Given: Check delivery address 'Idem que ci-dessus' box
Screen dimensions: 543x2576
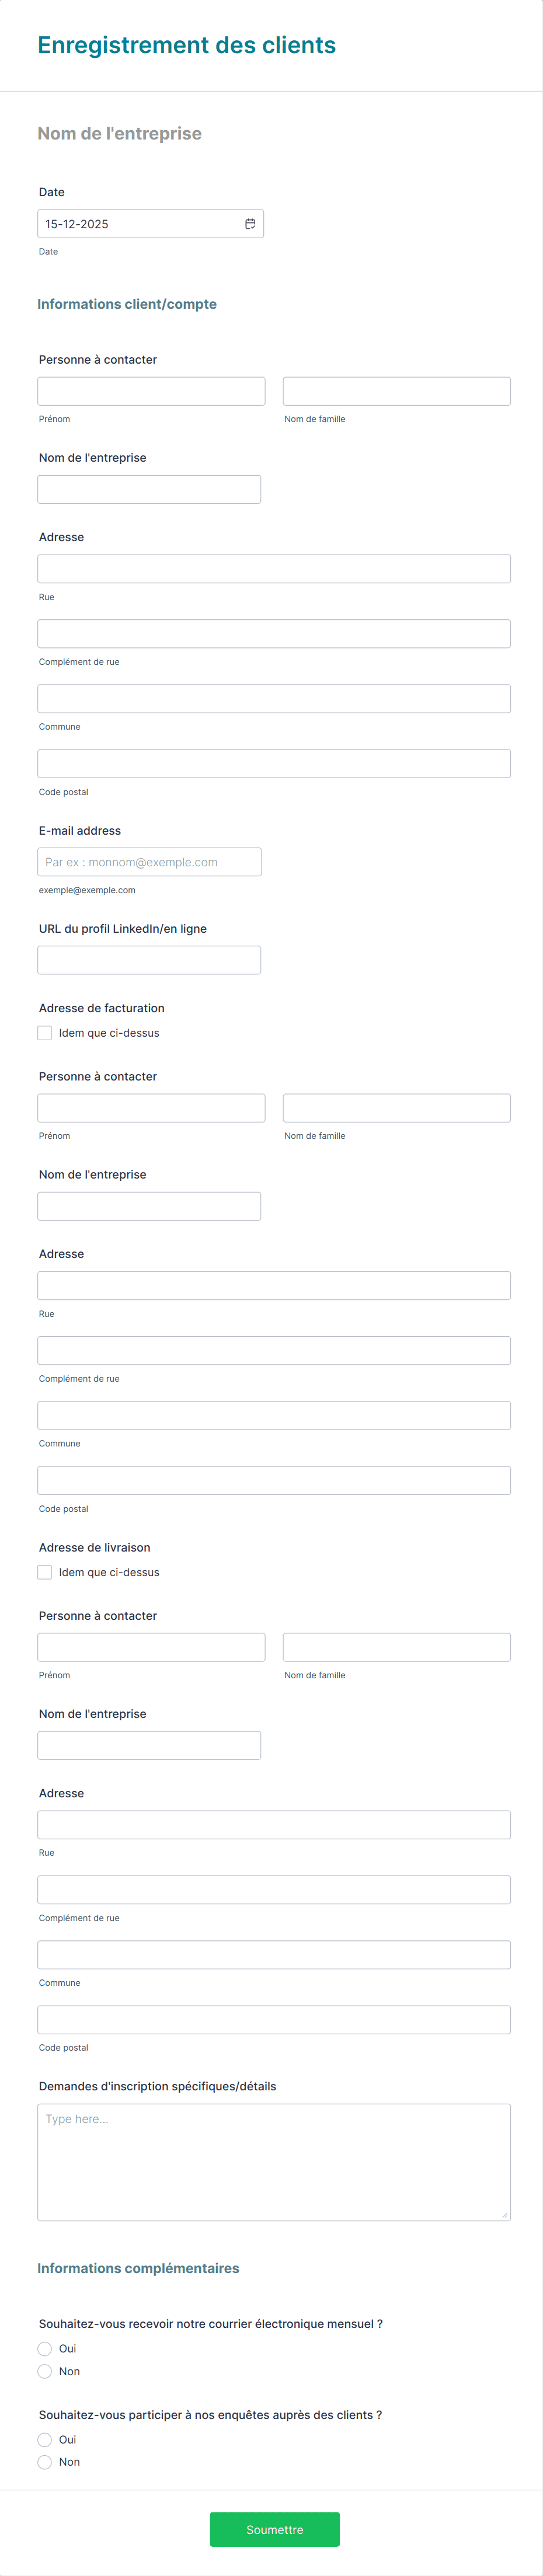Looking at the screenshot, I should pyautogui.click(x=45, y=1572).
